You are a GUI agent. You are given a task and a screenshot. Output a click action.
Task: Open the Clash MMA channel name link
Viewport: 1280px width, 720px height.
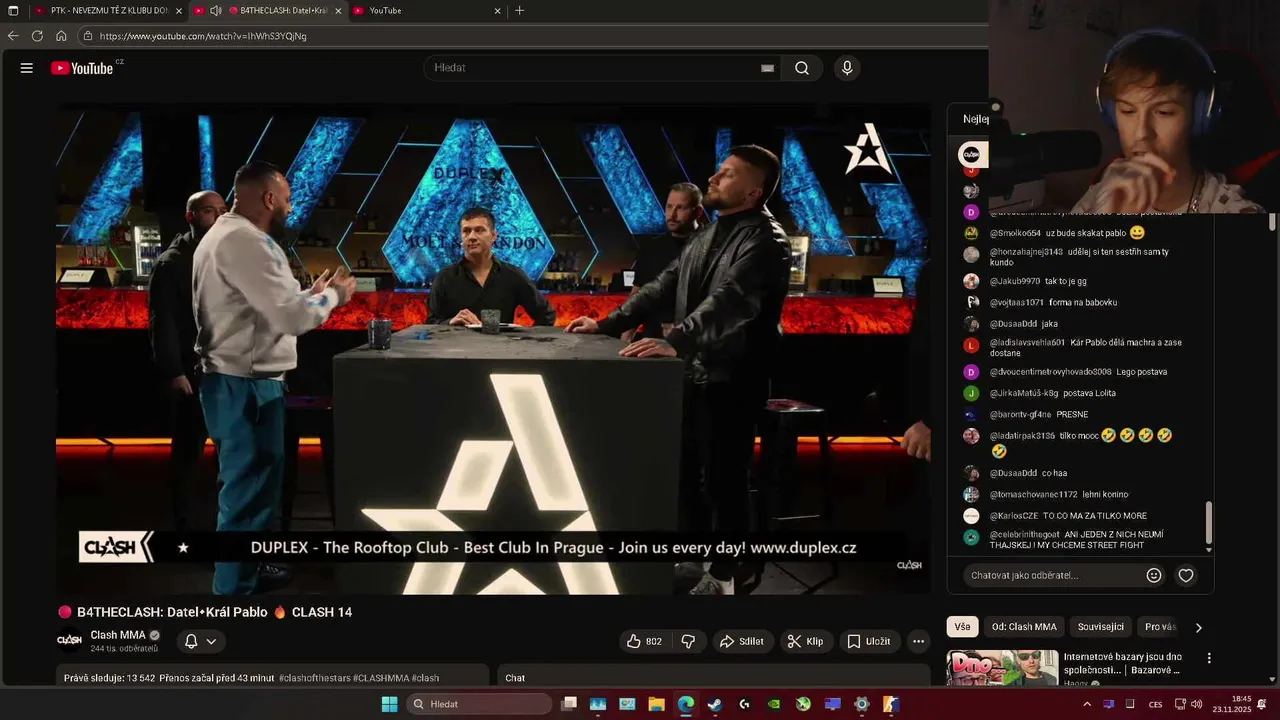click(118, 635)
